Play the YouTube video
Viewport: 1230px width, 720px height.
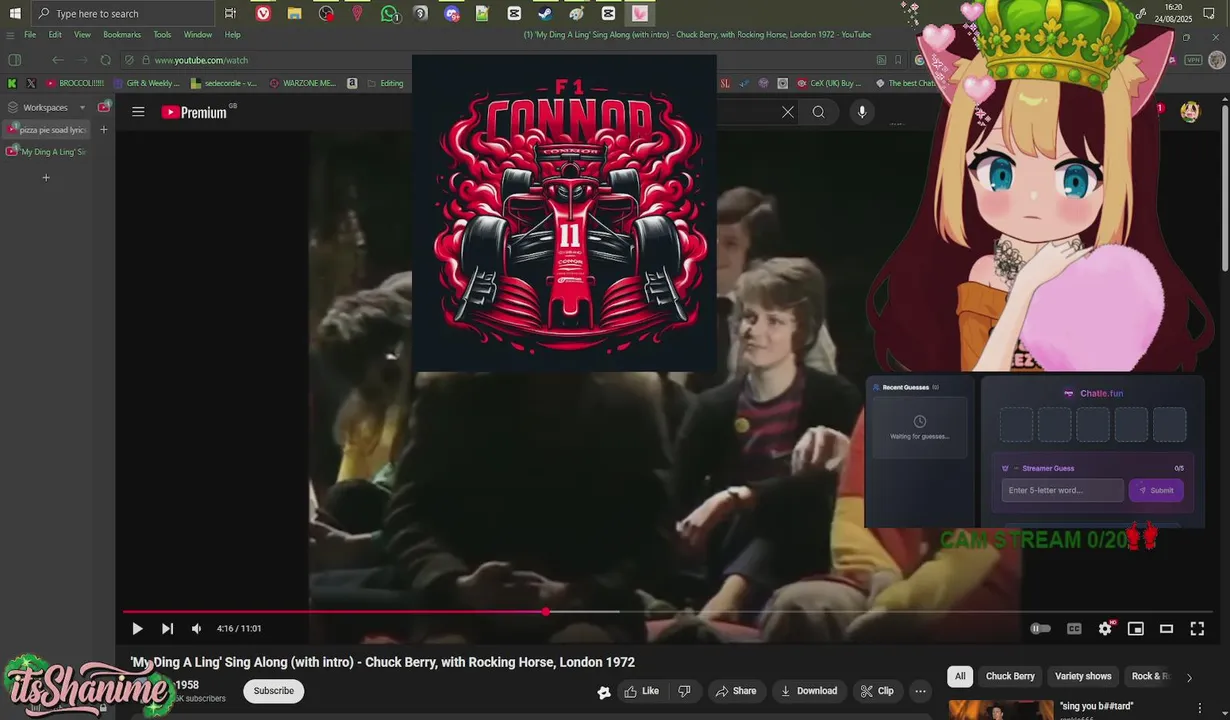pos(137,629)
